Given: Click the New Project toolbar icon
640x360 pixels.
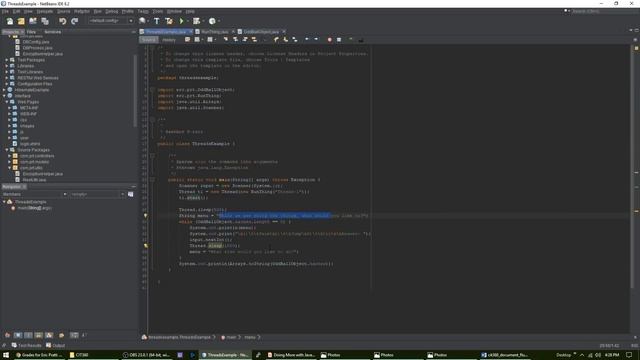Looking at the screenshot, I should (x=21, y=21).
